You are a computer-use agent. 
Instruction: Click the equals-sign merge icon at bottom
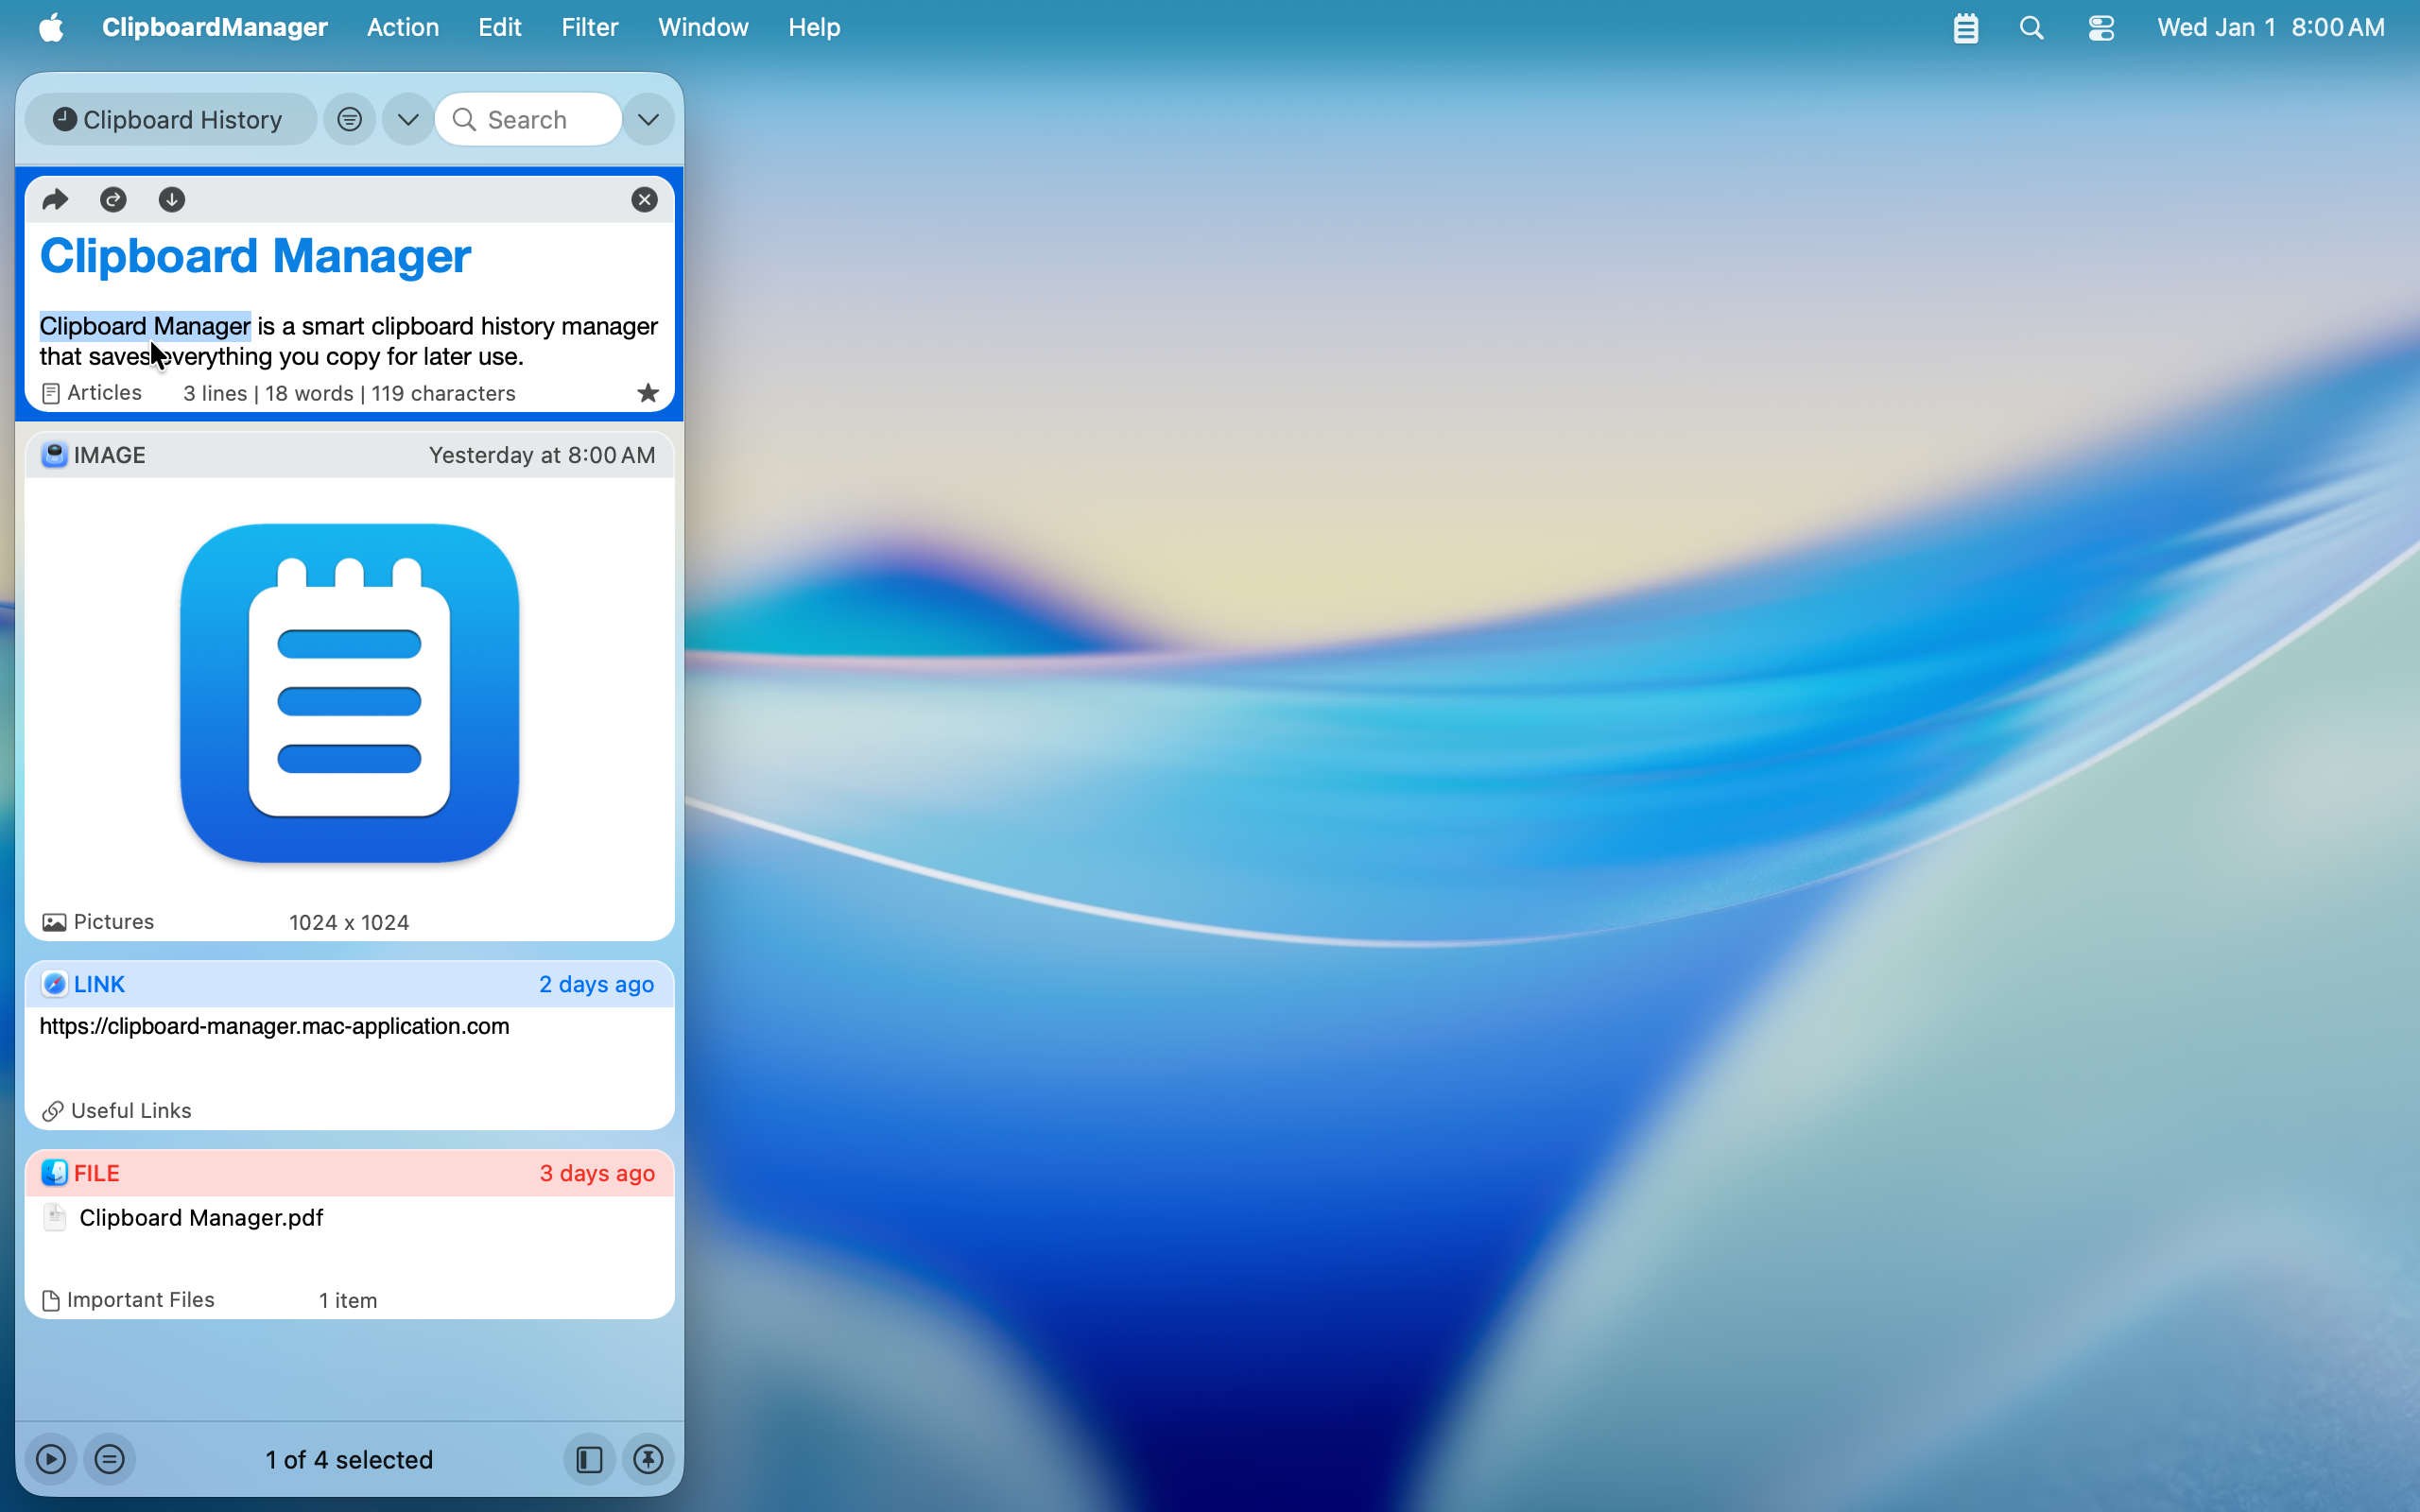point(110,1459)
